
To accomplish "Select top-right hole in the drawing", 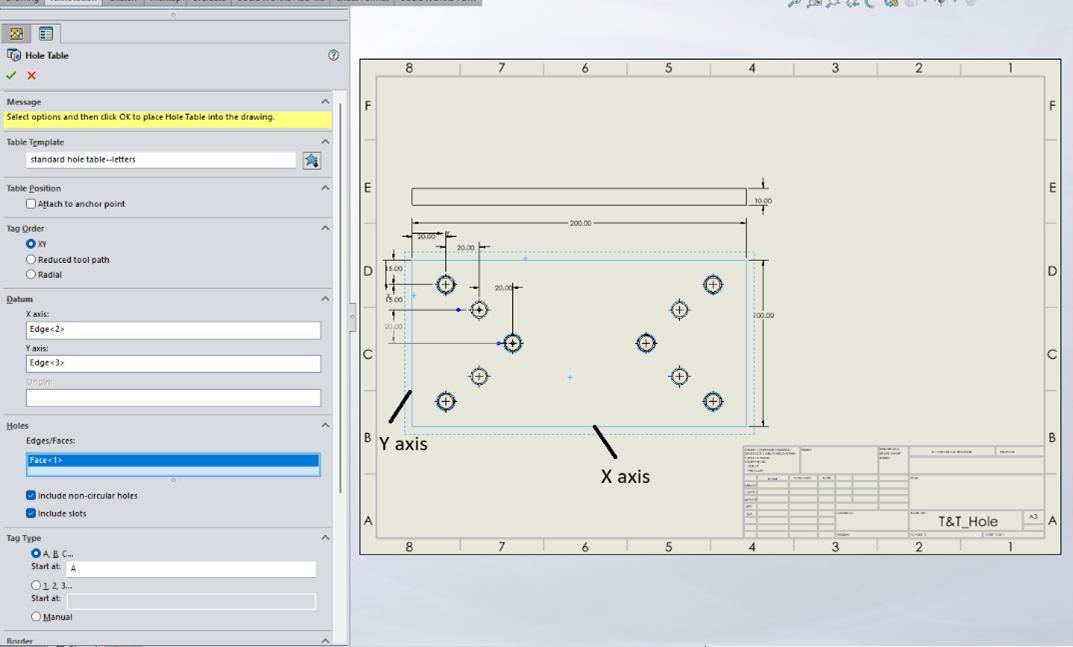I will [712, 285].
